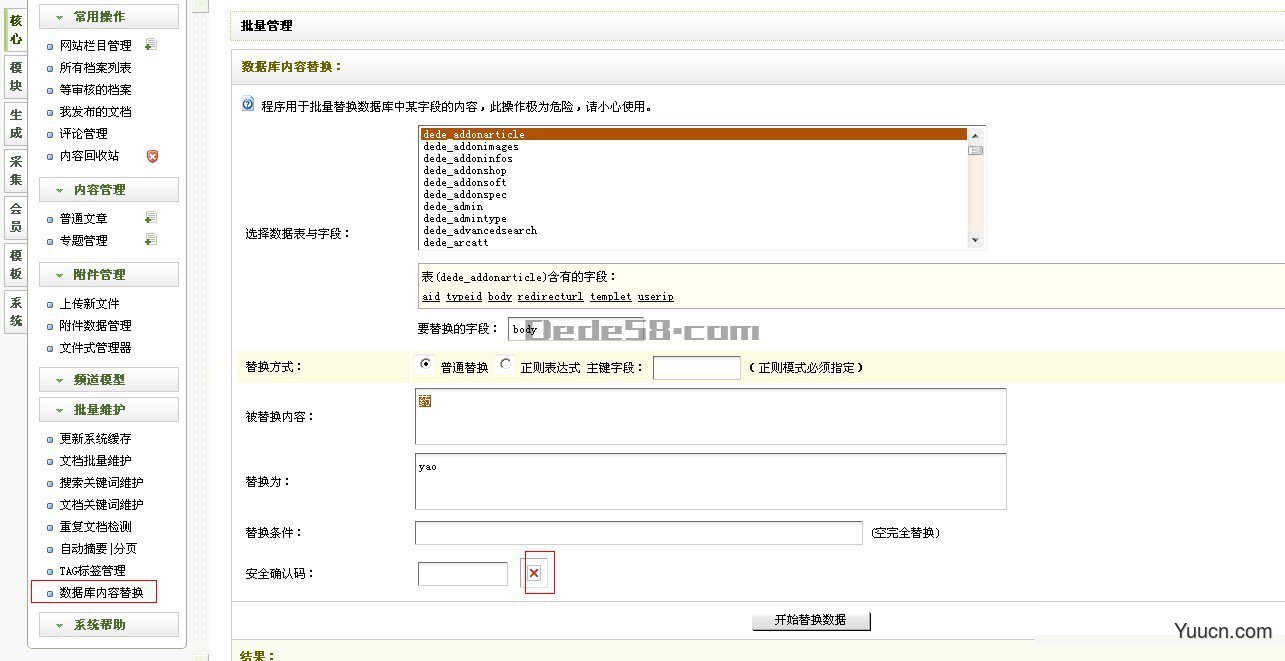Open 附件数据管理 in the sidebar
1285x661 pixels.
pyautogui.click(x=96, y=325)
